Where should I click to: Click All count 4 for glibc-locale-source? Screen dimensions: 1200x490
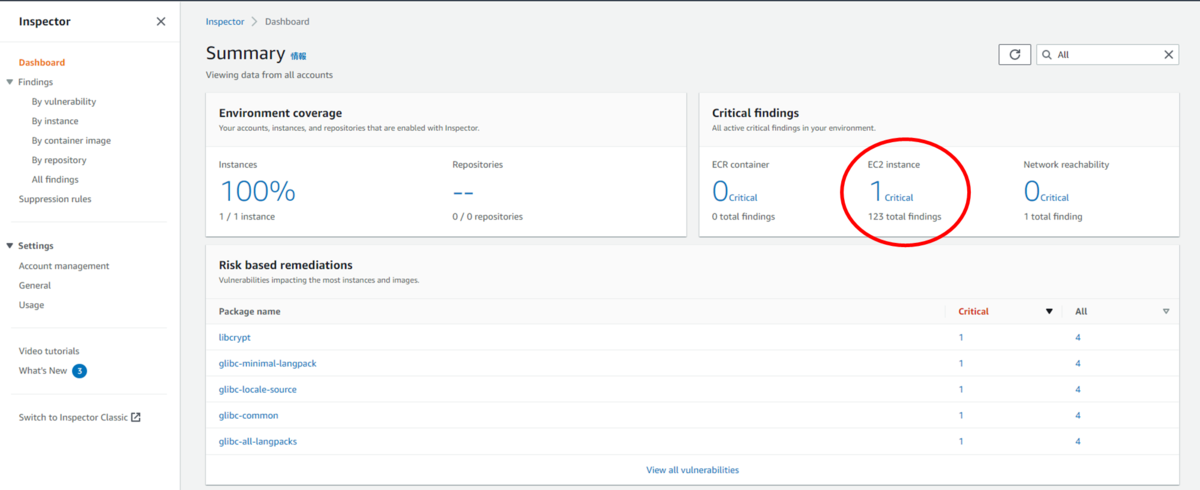(1078, 389)
